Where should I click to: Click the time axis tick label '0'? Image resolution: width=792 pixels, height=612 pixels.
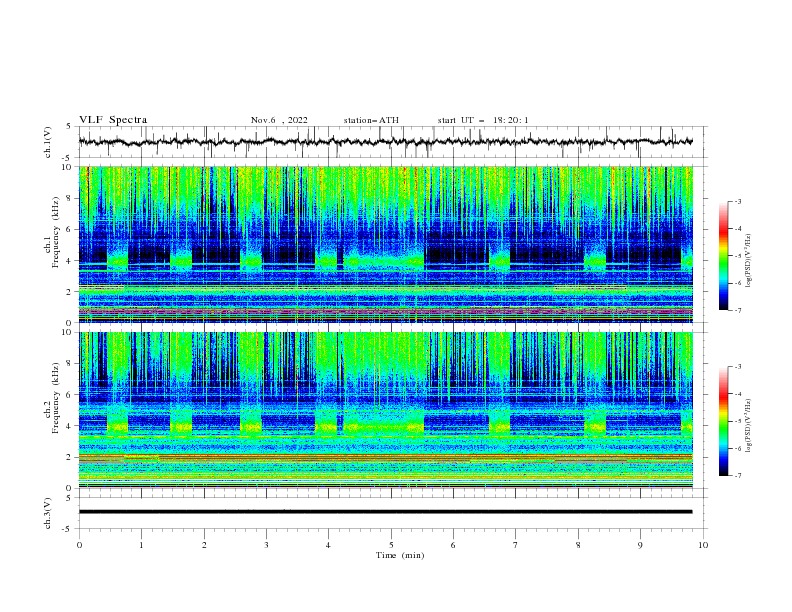pos(79,545)
